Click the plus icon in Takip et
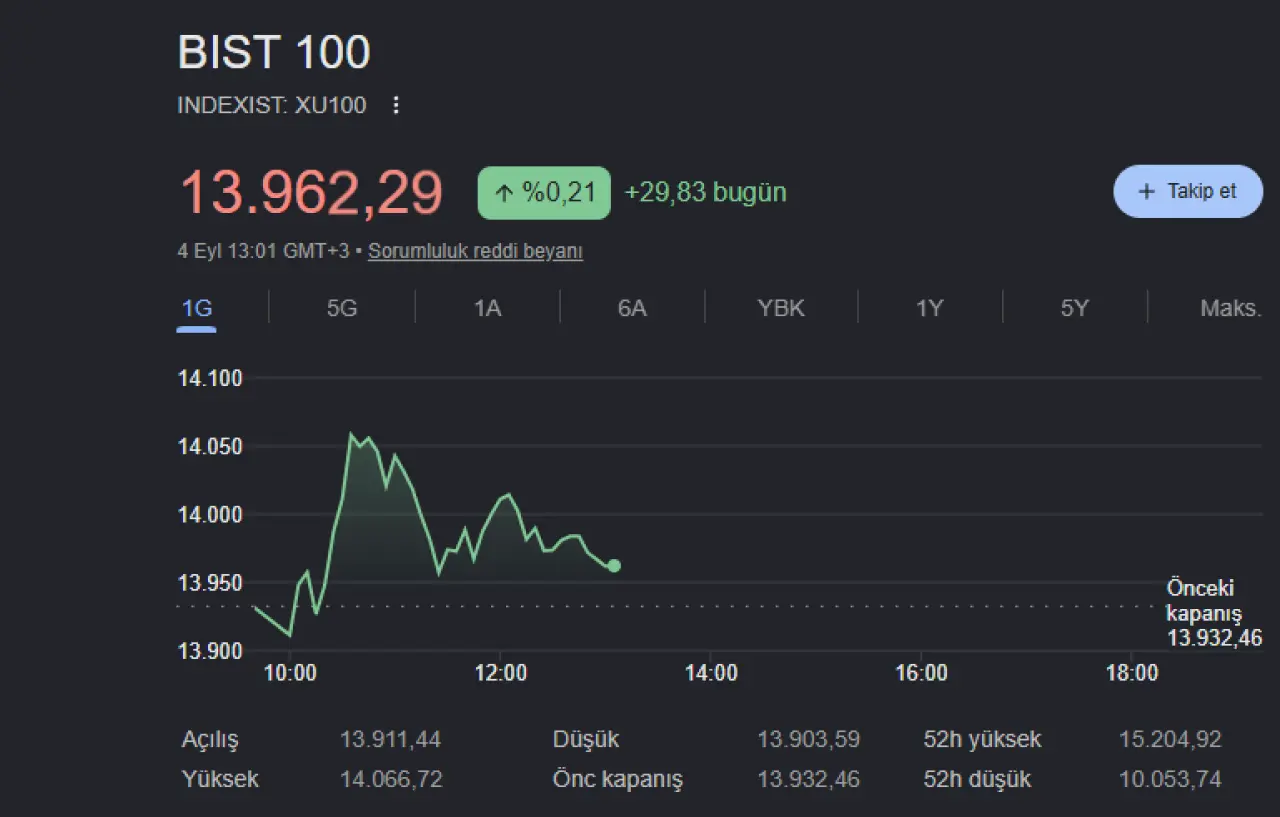1280x817 pixels. (x=1147, y=191)
